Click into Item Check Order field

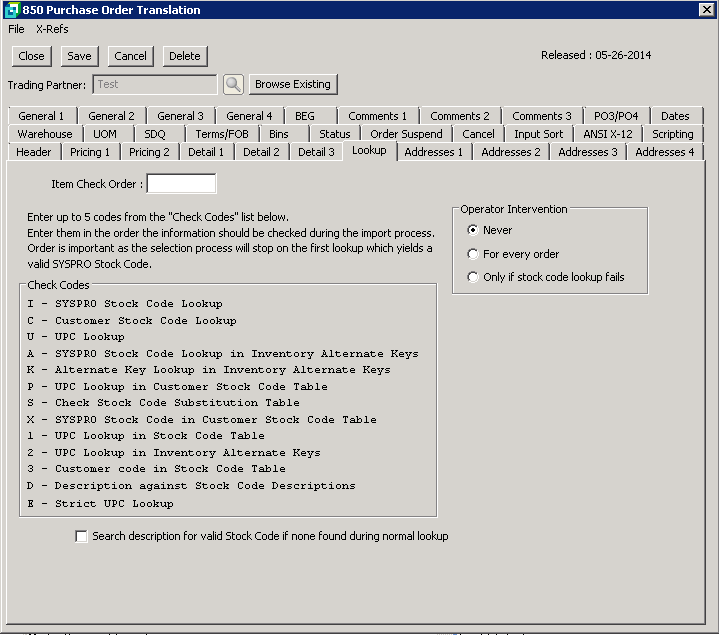click(x=181, y=184)
